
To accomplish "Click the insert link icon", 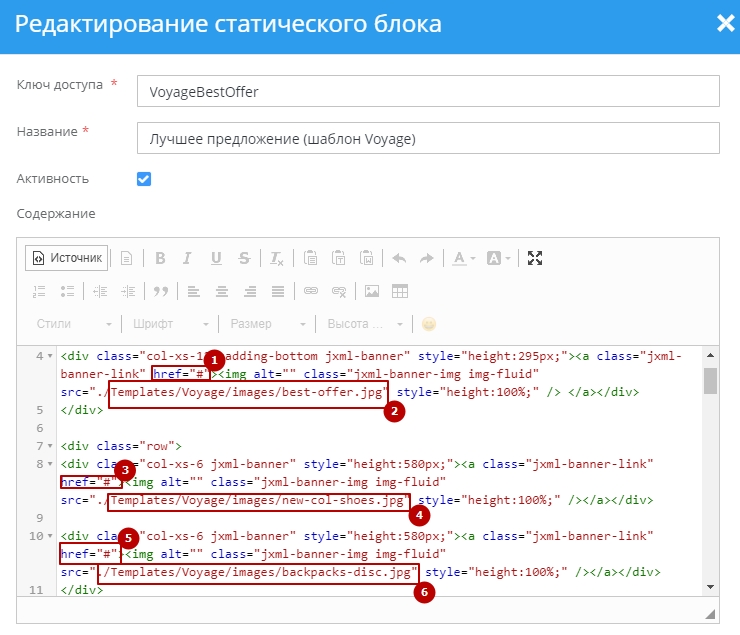I will click(x=310, y=291).
